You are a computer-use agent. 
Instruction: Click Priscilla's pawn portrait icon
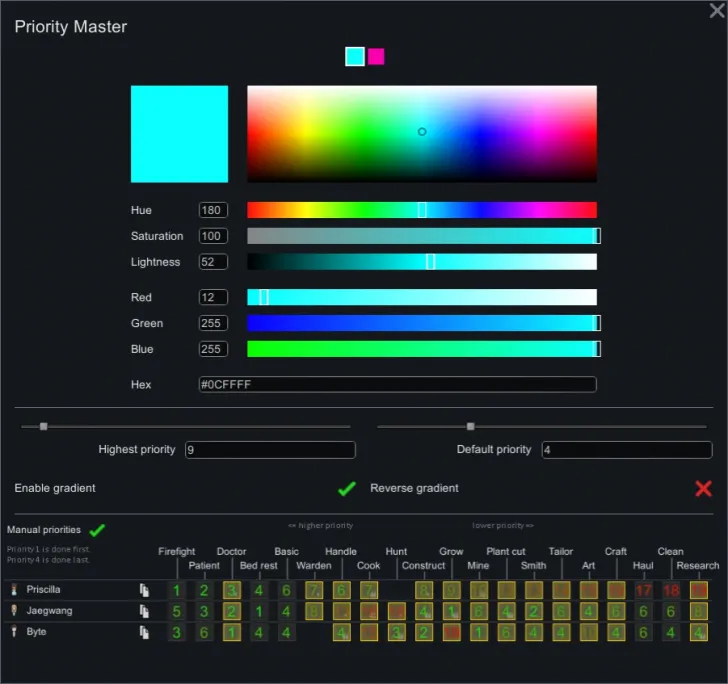point(15,590)
